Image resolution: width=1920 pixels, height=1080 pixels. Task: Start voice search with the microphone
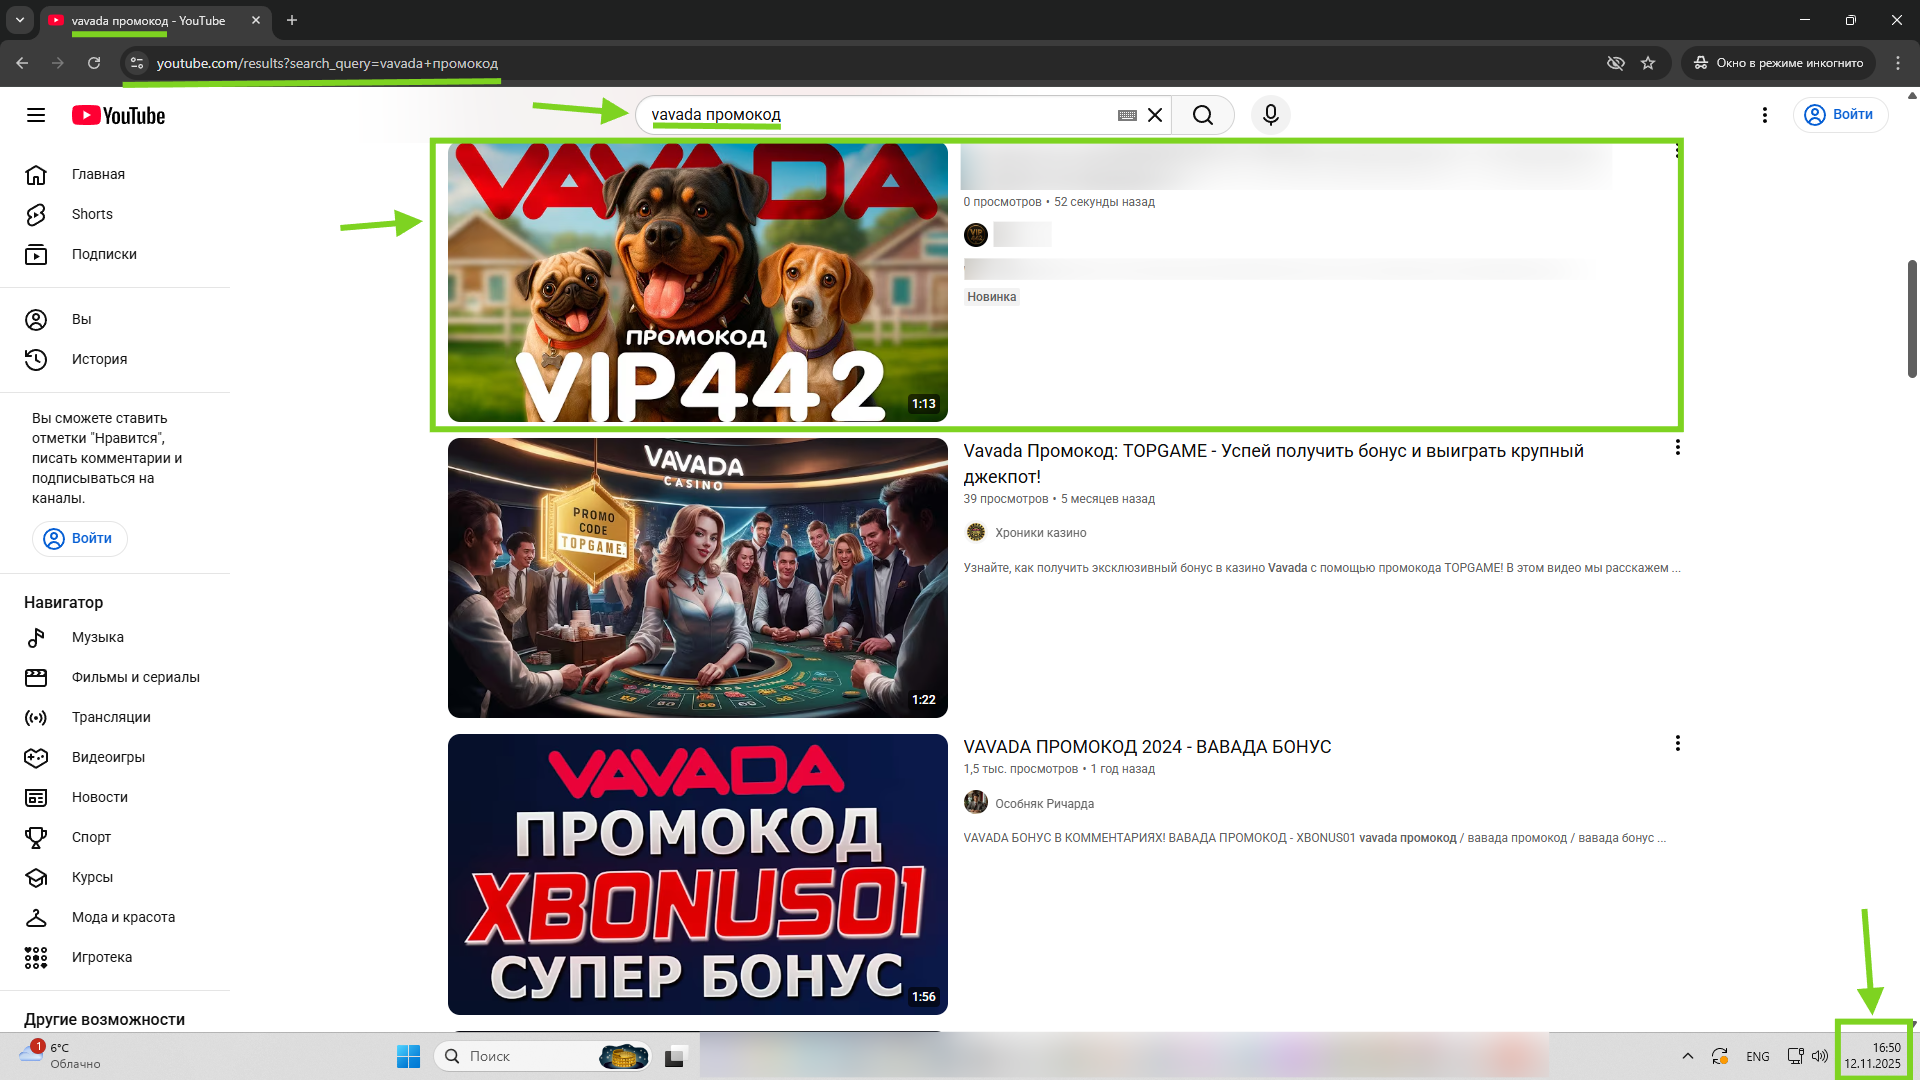coord(1271,115)
